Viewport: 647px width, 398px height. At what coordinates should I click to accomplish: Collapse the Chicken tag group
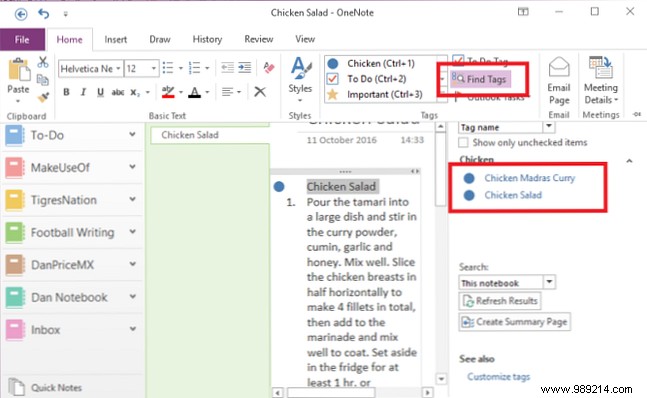629,161
